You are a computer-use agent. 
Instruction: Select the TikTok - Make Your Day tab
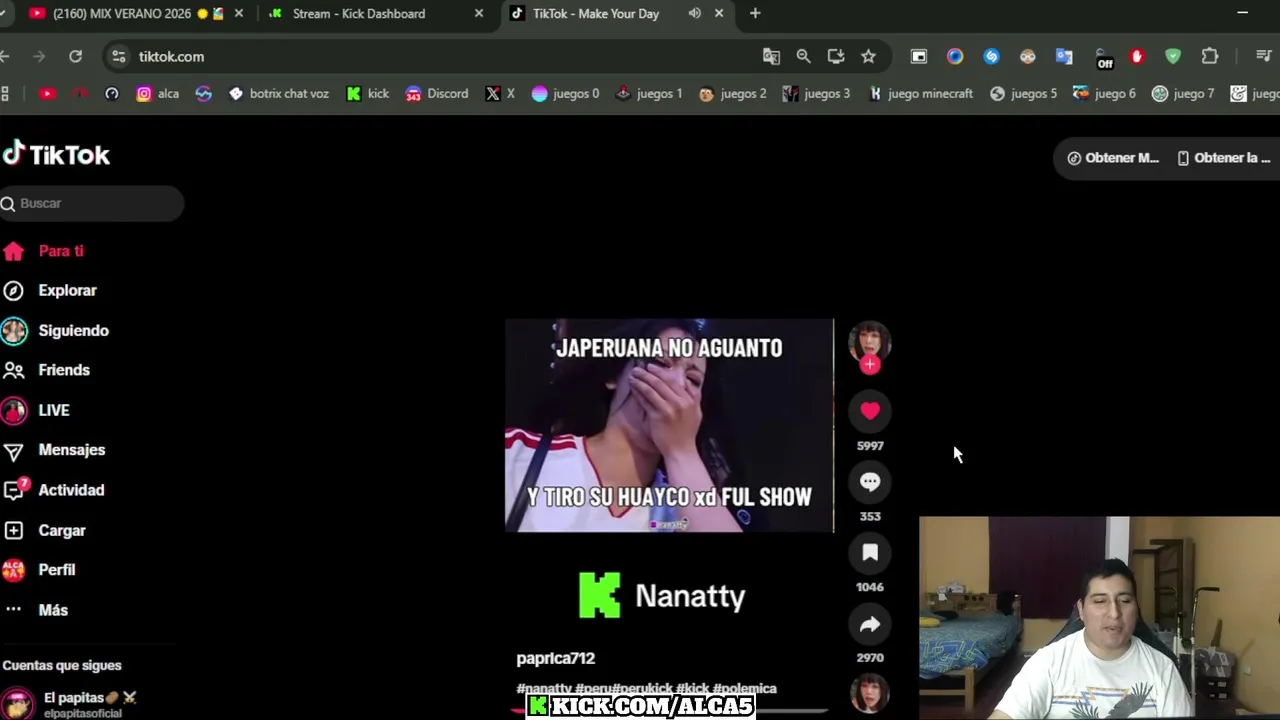point(596,13)
